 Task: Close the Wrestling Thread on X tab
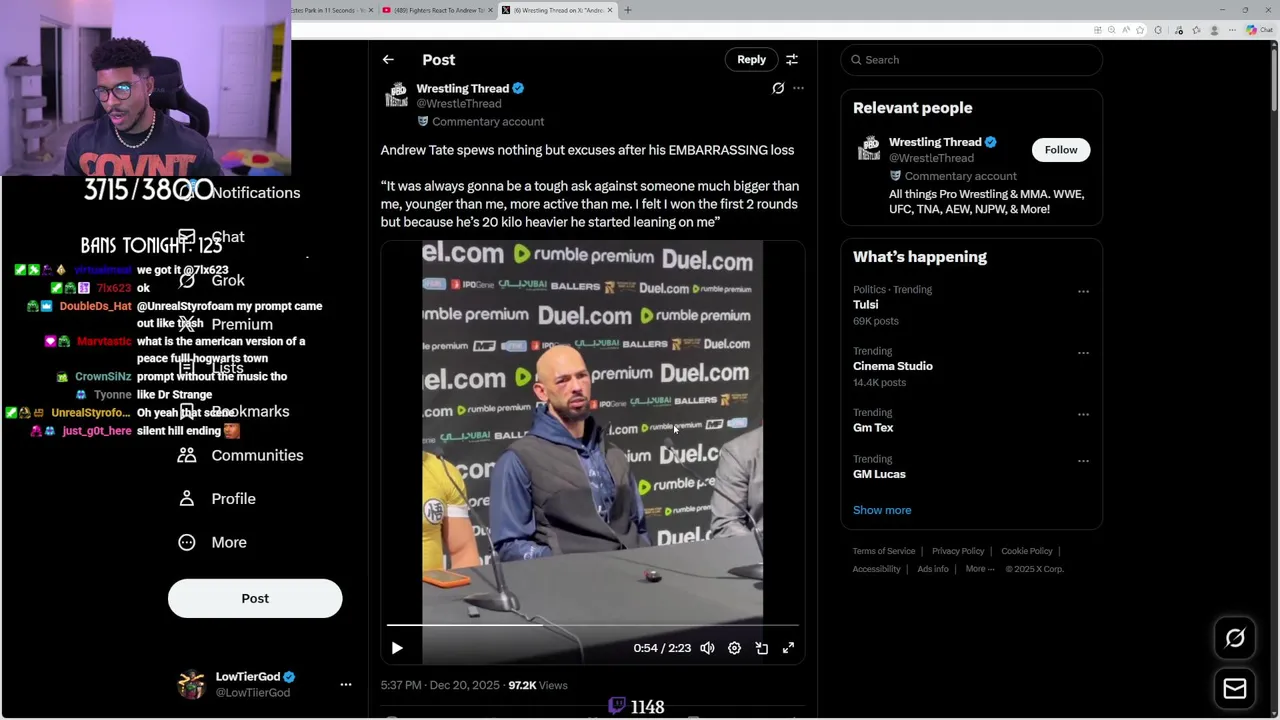point(610,10)
